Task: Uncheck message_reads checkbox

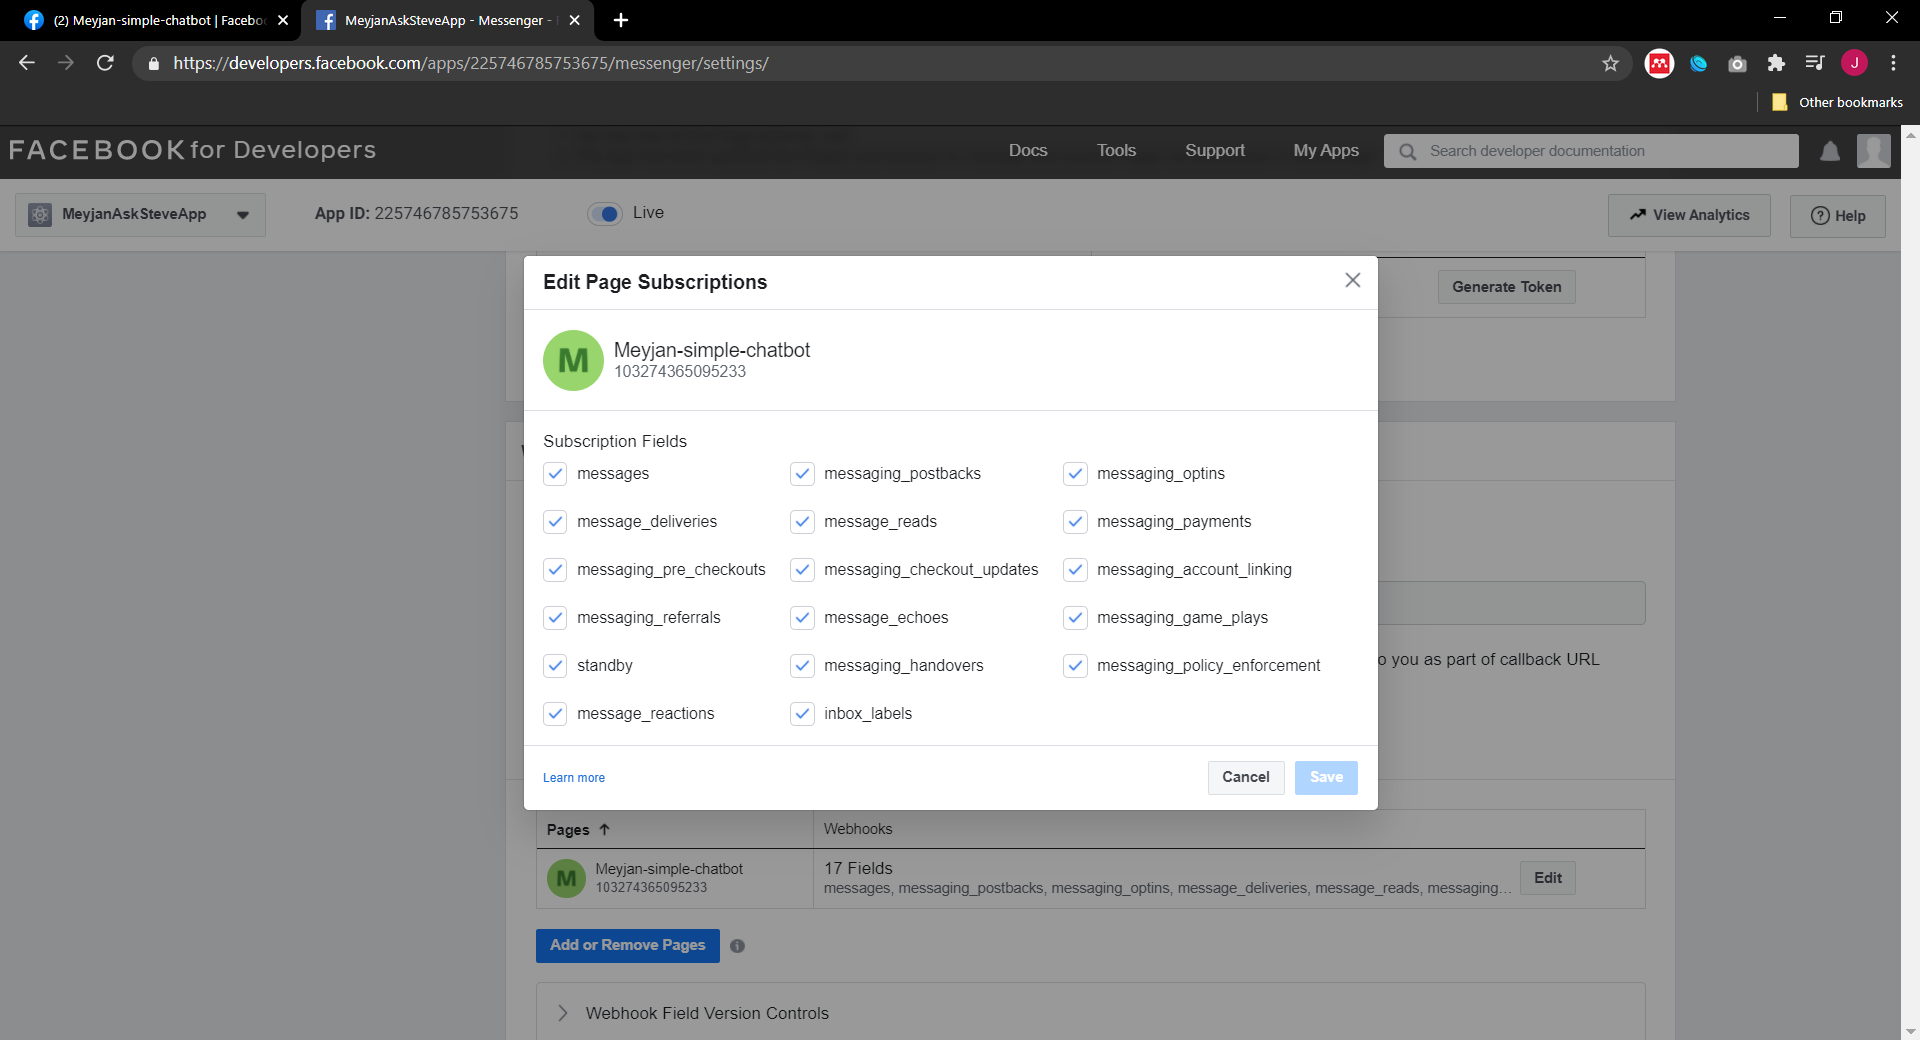Action: [x=802, y=521]
